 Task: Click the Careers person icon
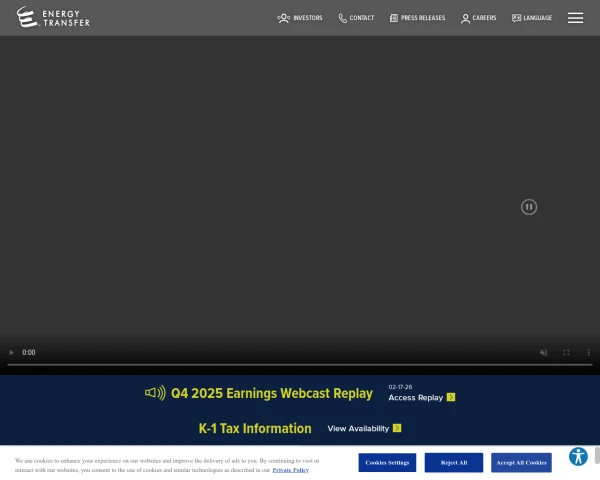tap(465, 18)
